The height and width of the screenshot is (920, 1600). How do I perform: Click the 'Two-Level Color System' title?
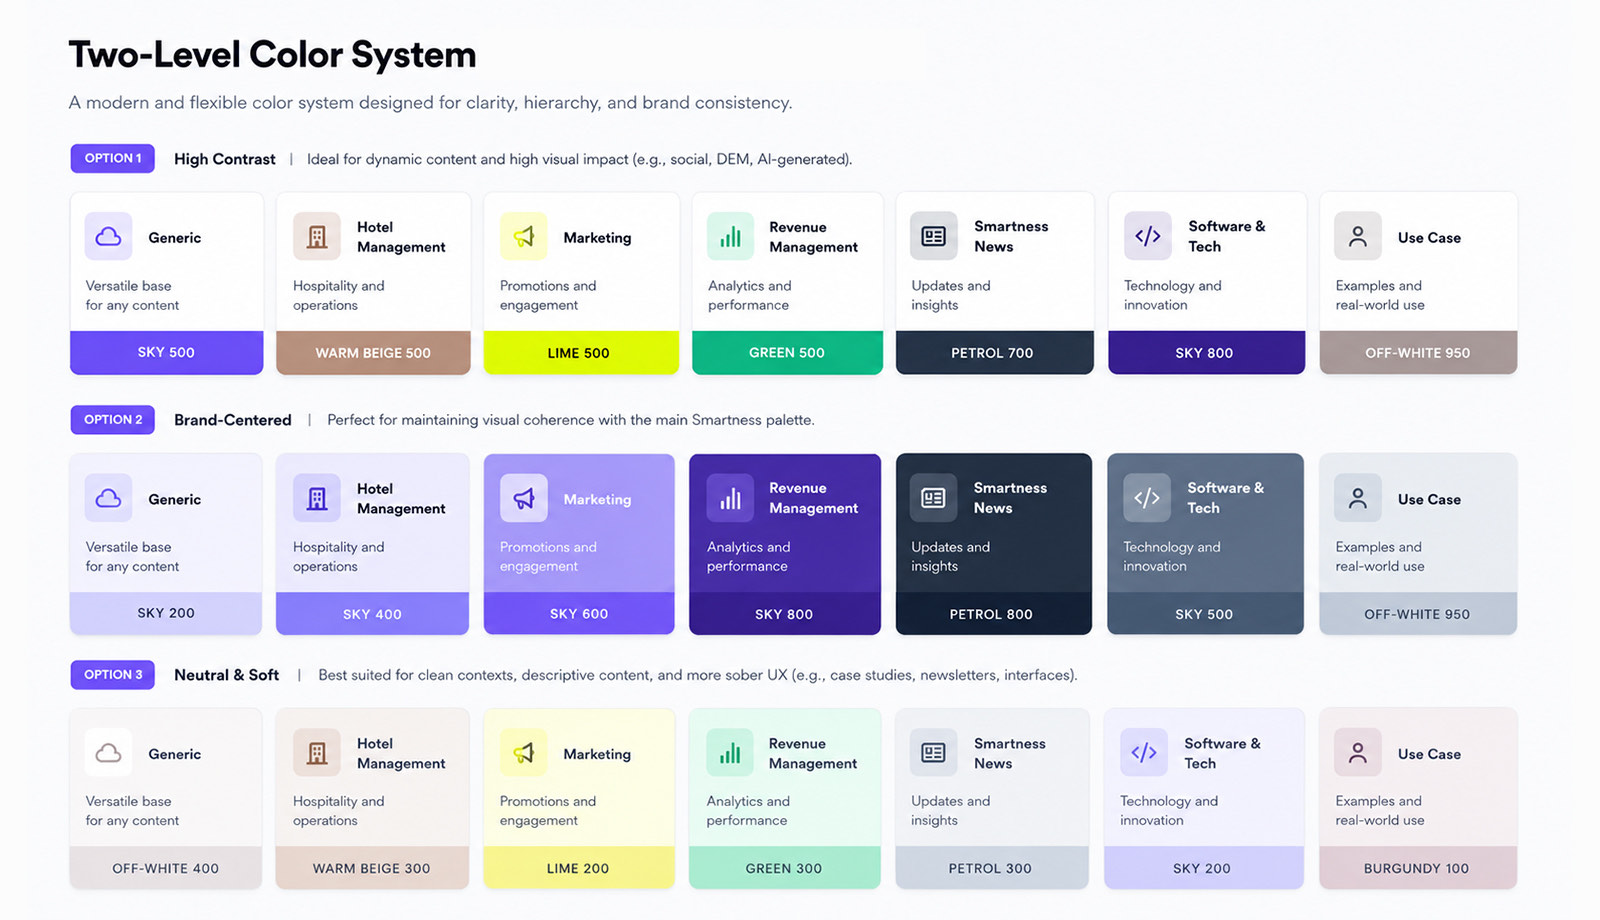(x=272, y=55)
